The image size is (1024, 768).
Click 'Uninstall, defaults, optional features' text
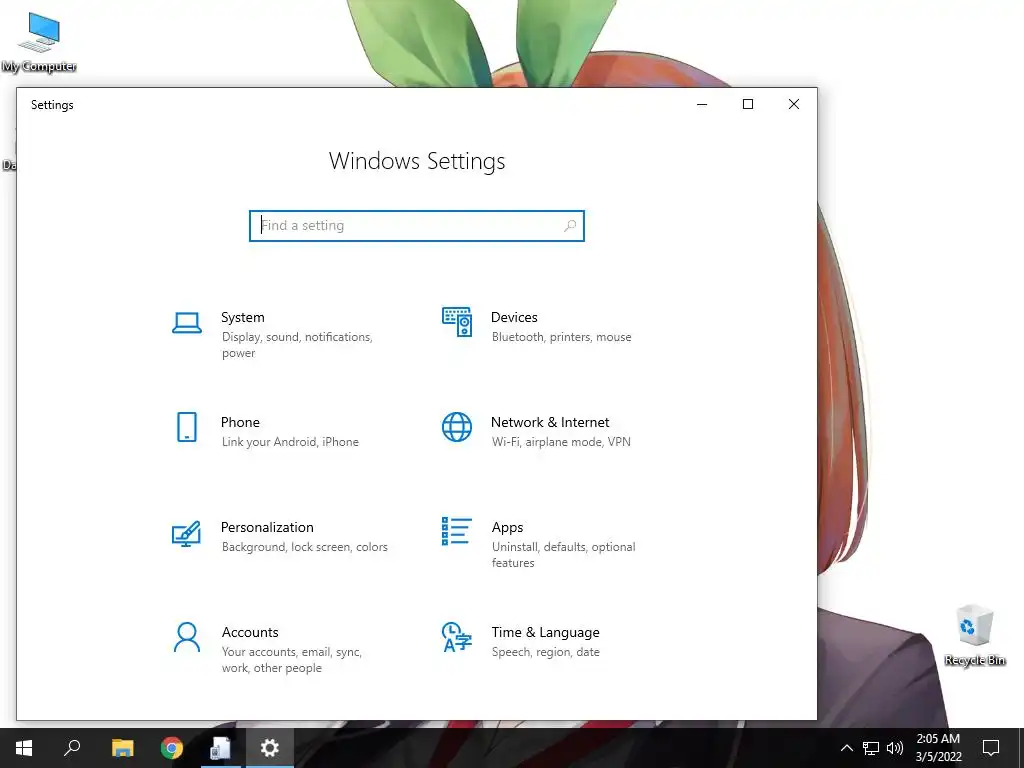(564, 554)
